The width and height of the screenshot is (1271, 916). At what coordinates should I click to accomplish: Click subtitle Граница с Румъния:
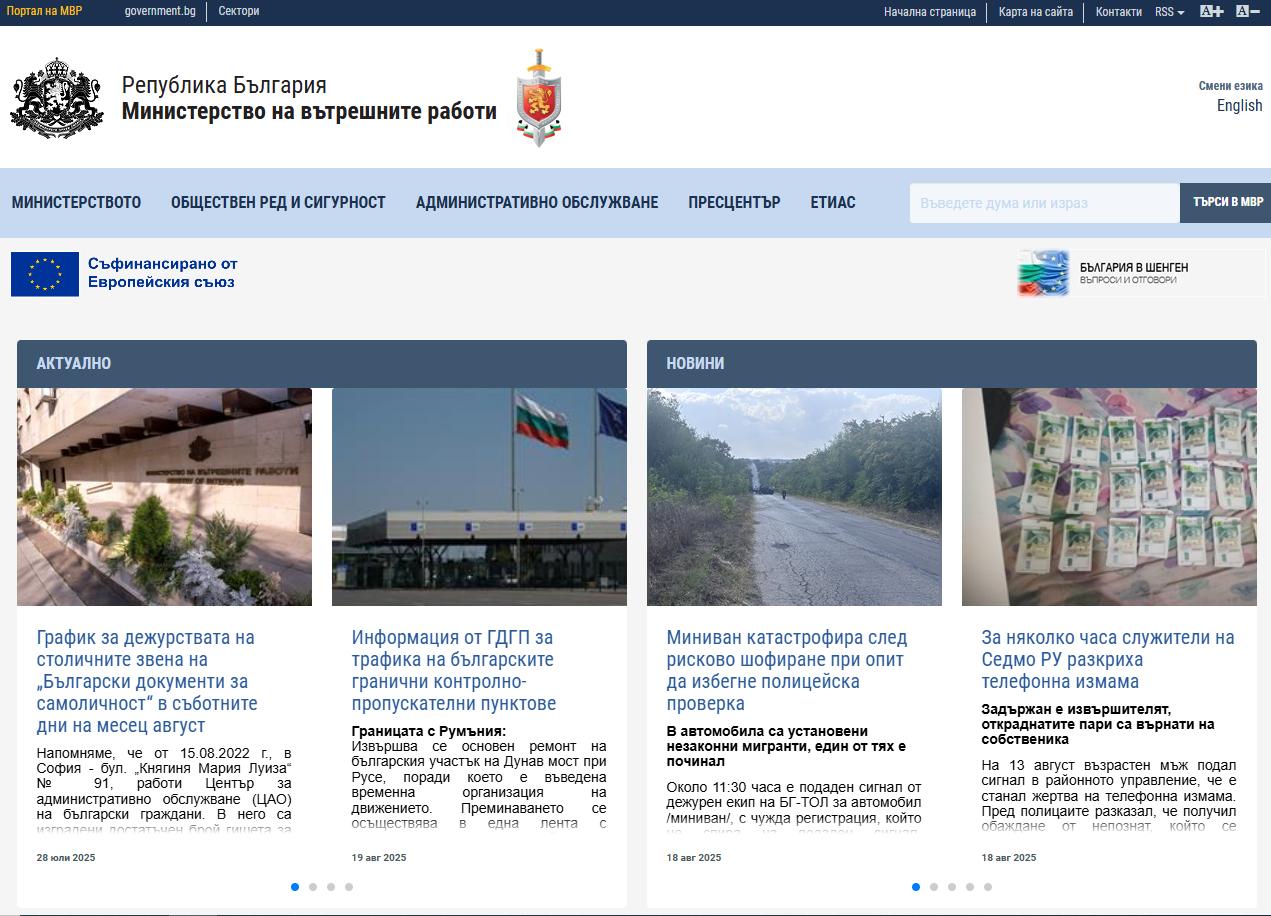pos(429,731)
